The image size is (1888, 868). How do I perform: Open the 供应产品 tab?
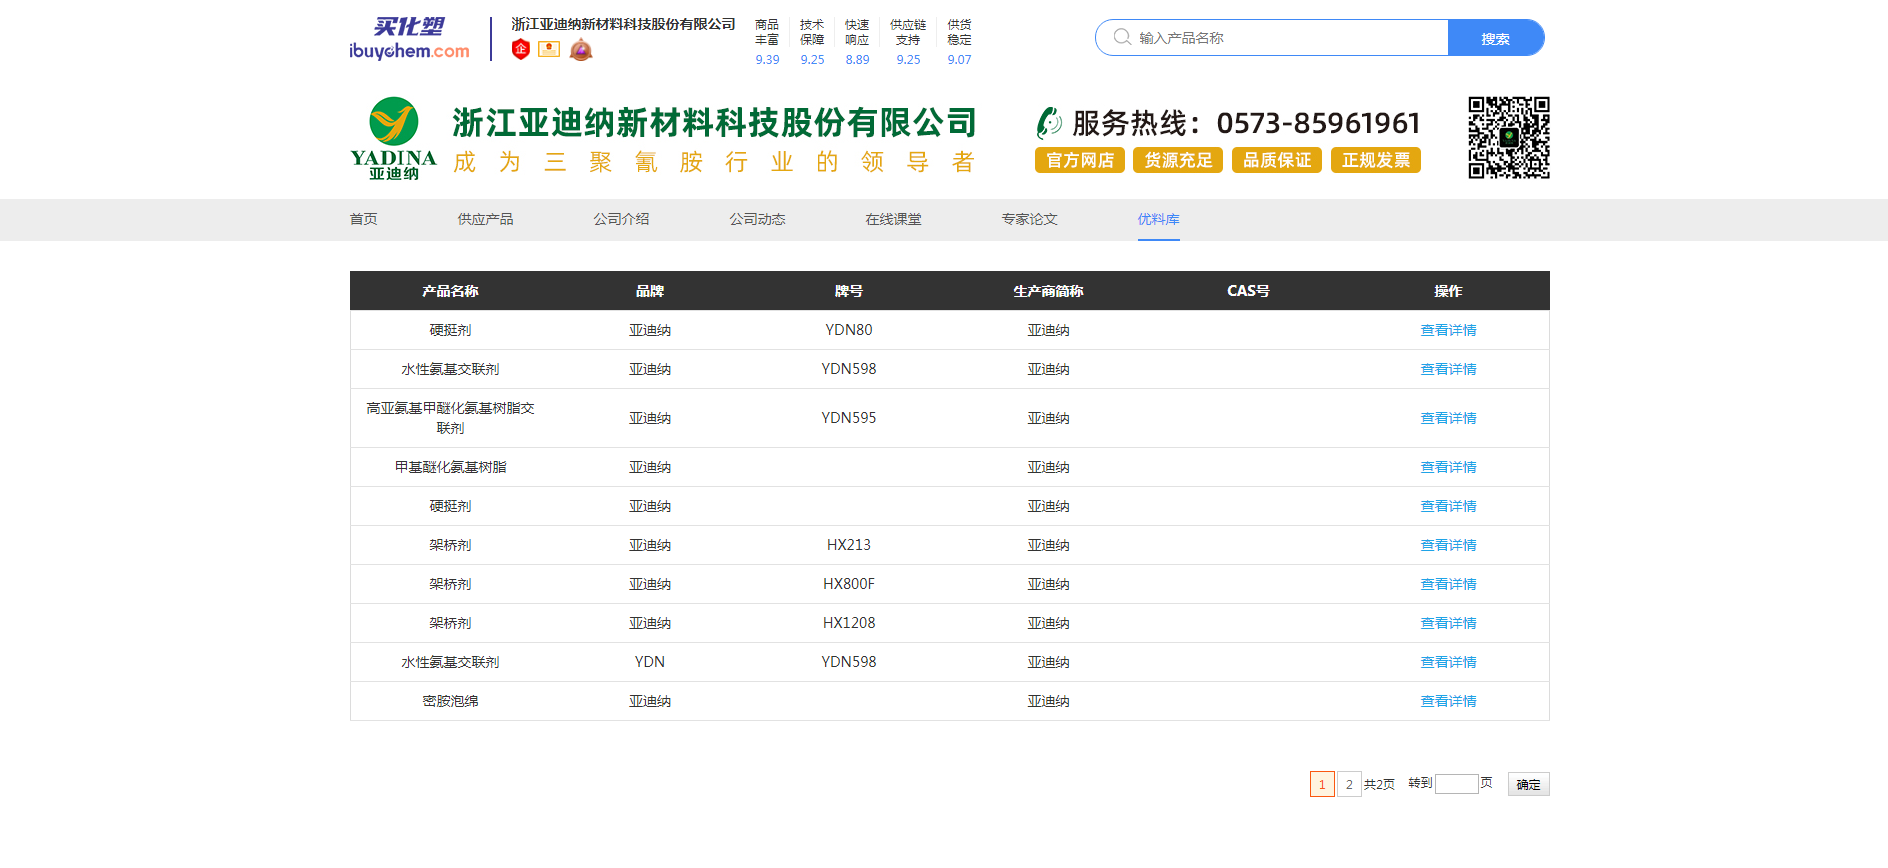(486, 219)
